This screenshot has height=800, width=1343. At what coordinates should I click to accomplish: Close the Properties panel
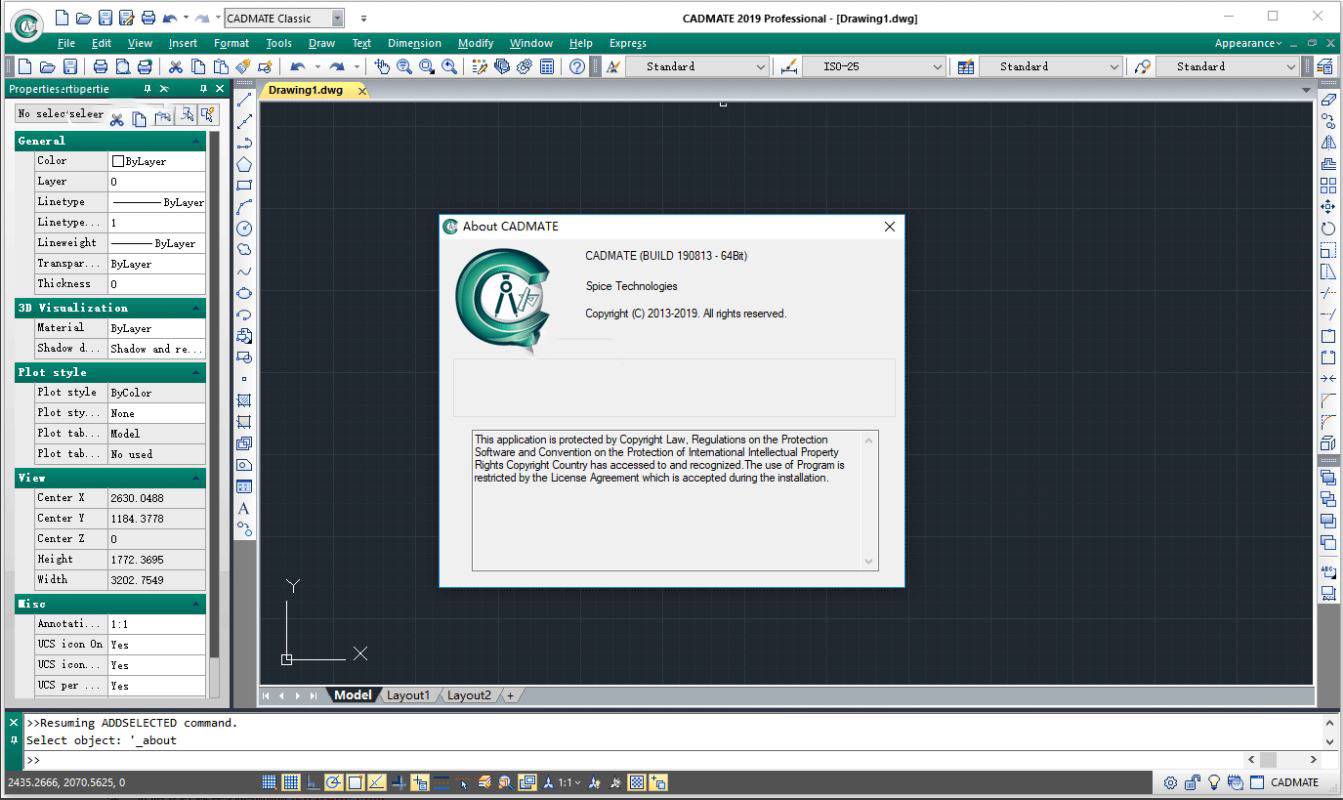pos(220,89)
